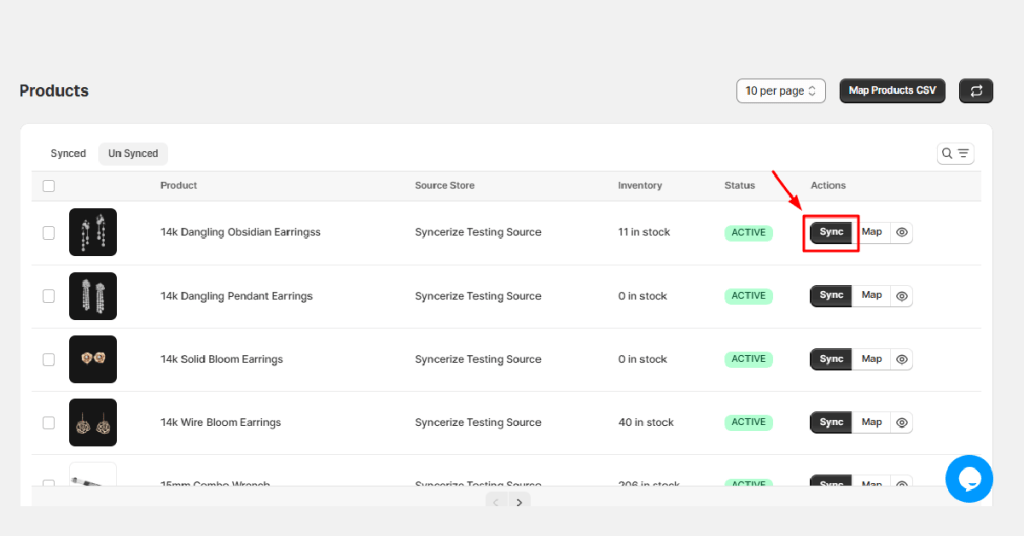View 14k Wire Bloom Earrings eye icon
Screen dimensions: 1024x536
click(x=901, y=422)
